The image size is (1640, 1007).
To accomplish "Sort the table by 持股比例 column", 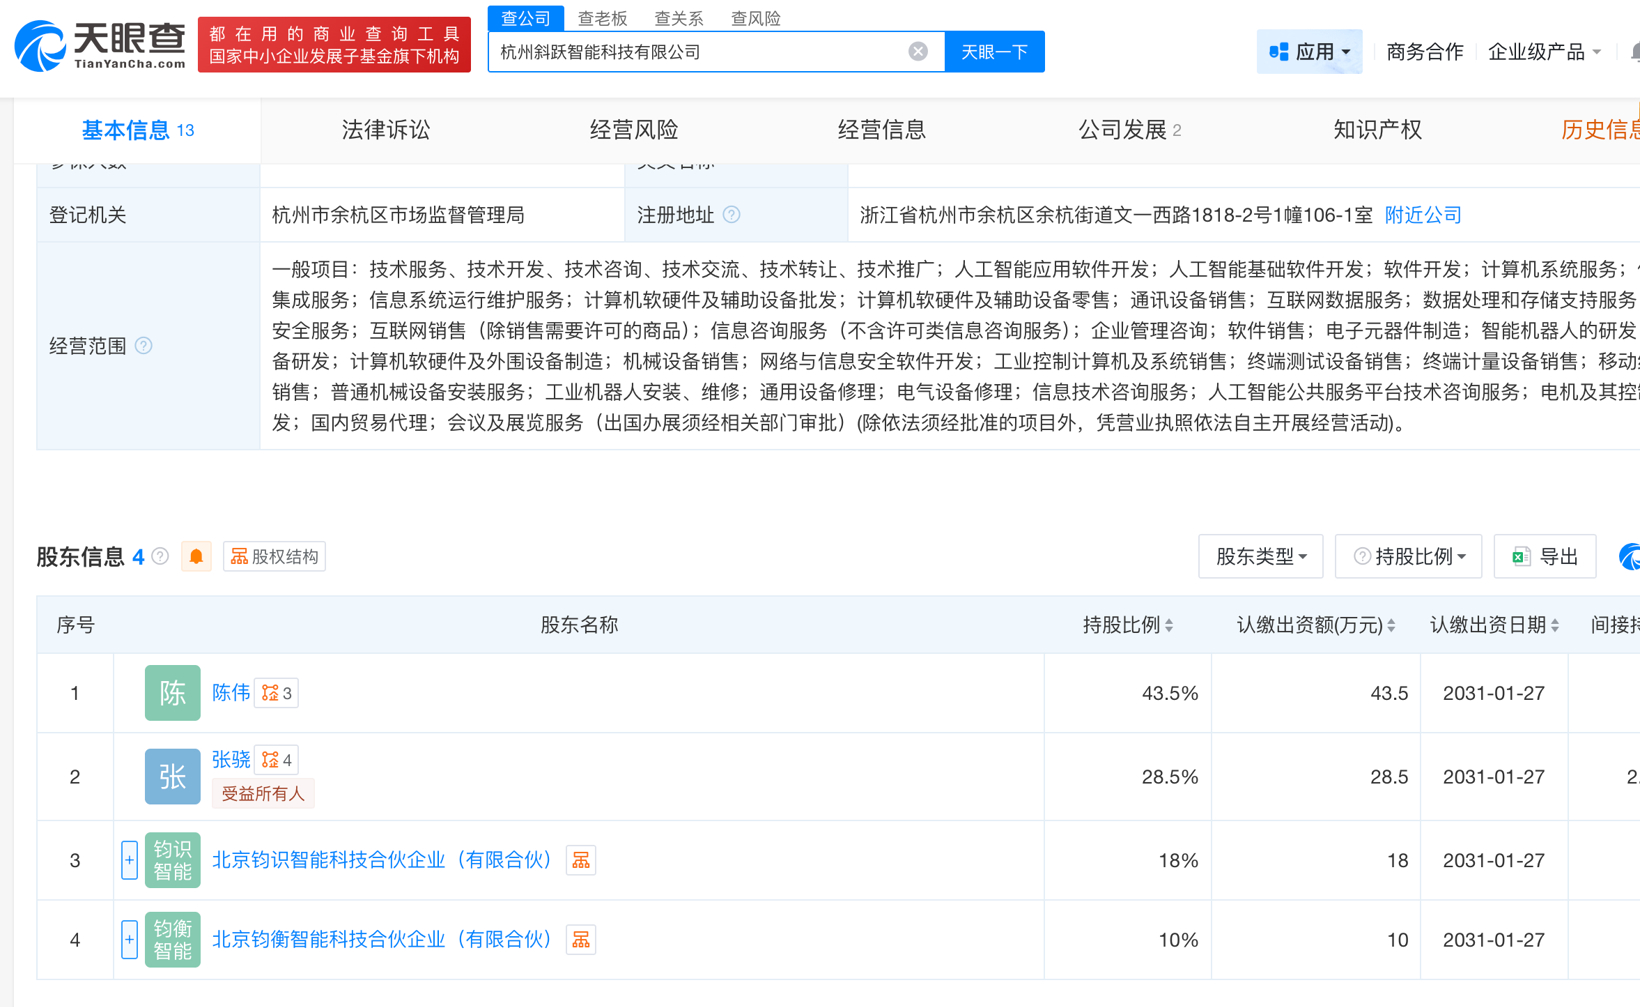I will point(1169,624).
